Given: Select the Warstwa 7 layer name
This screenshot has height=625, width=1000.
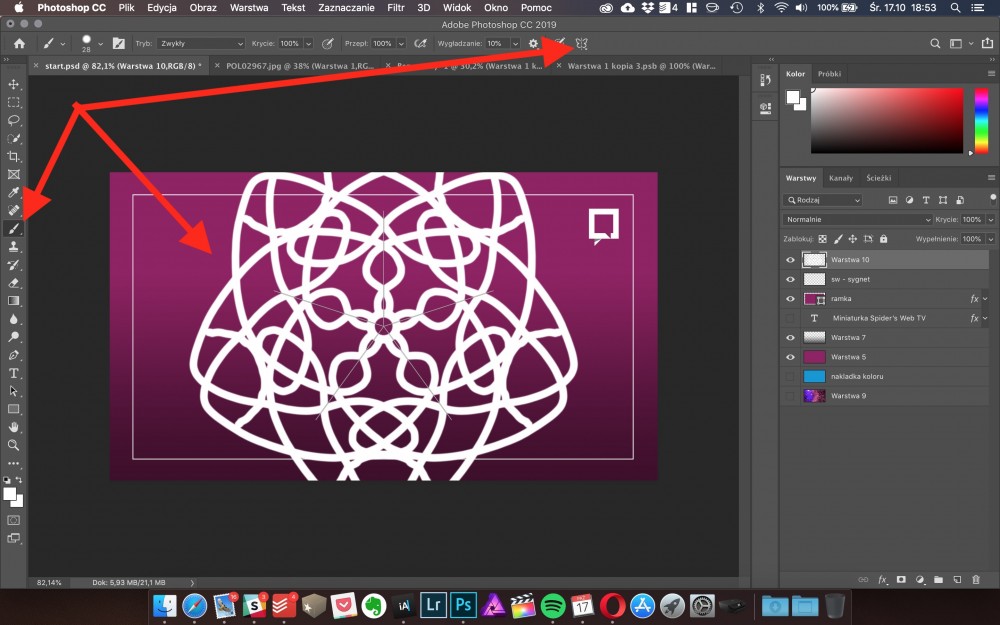Looking at the screenshot, I should coord(848,337).
